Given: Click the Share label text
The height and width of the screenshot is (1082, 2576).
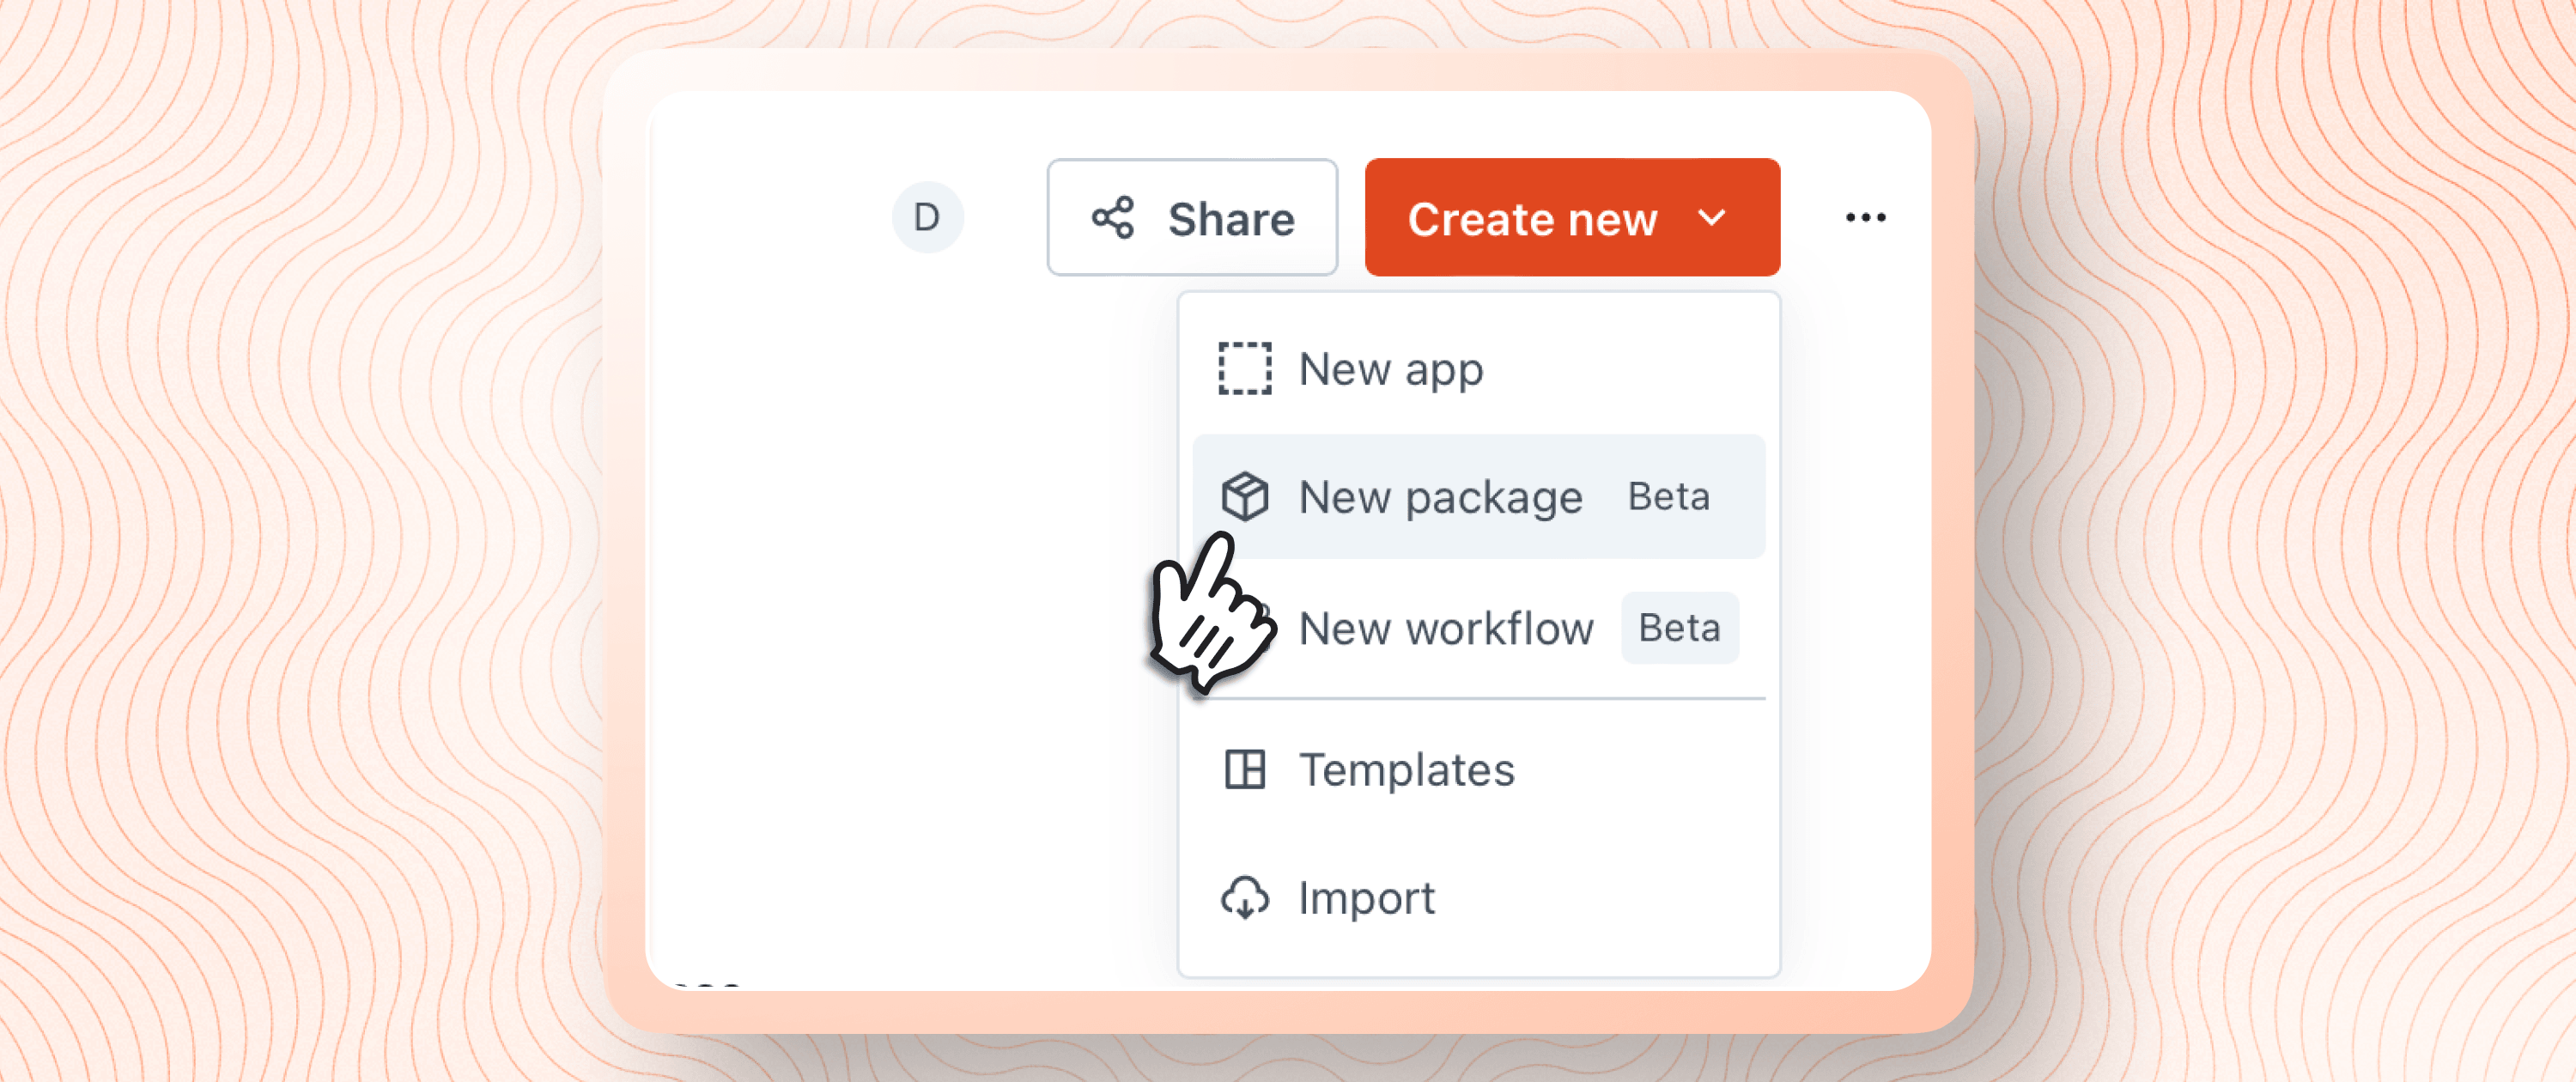Looking at the screenshot, I should 1231,219.
